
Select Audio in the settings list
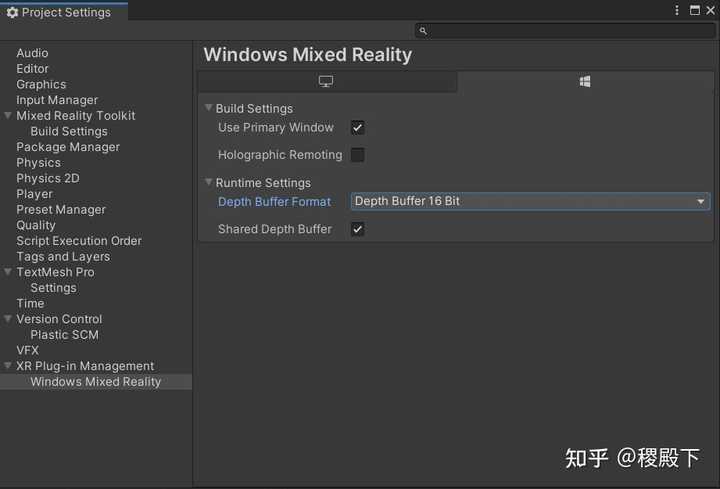pos(32,53)
